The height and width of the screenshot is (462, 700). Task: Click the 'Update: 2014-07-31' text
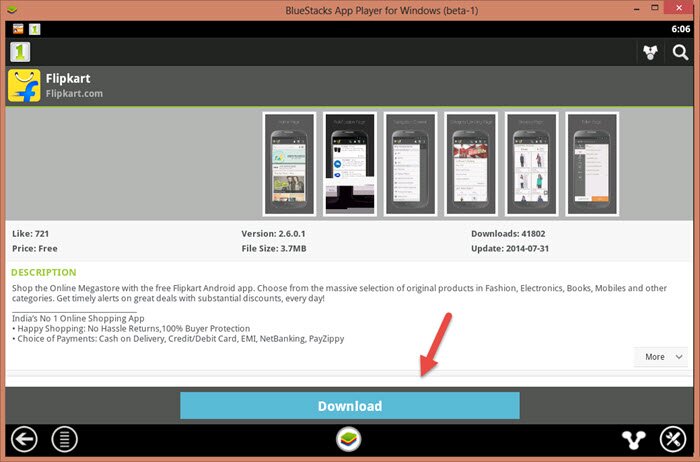tap(510, 249)
